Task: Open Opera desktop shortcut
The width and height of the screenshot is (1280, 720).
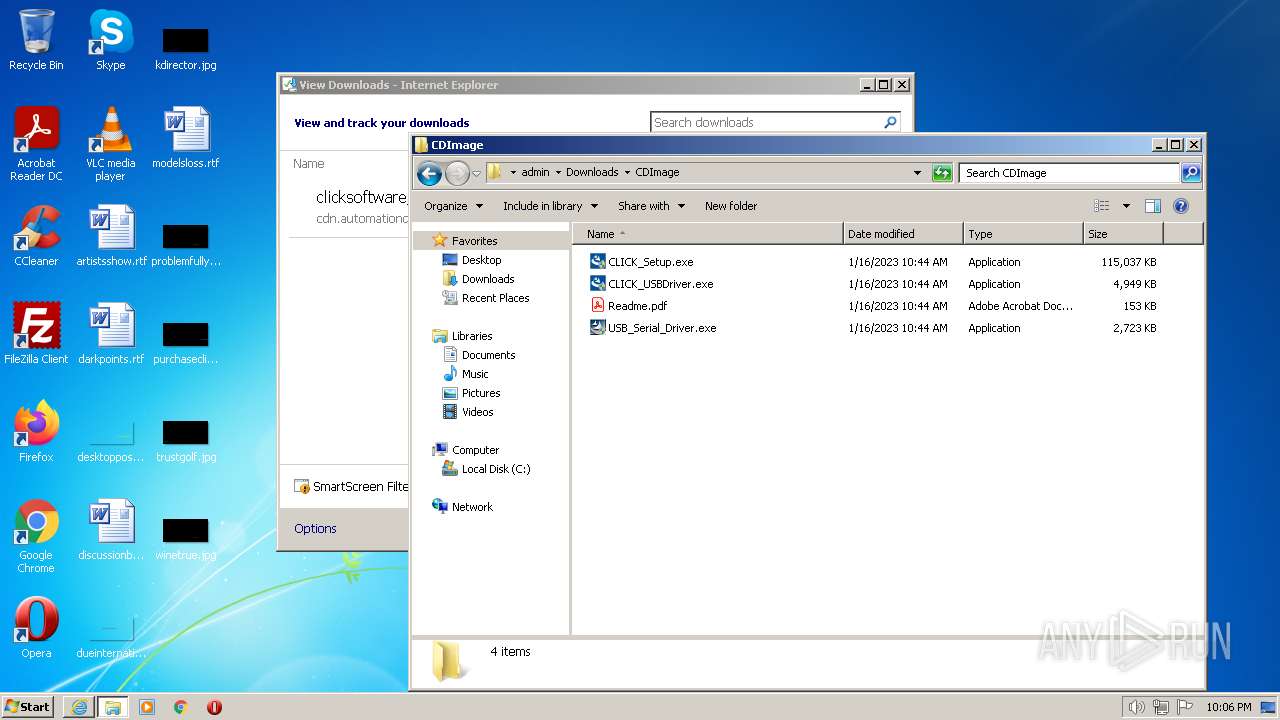Action: [36, 628]
